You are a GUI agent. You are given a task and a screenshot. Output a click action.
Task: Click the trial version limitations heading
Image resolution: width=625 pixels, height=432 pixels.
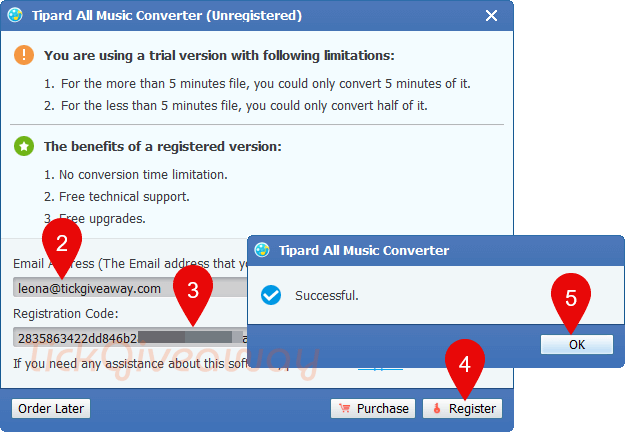219,55
